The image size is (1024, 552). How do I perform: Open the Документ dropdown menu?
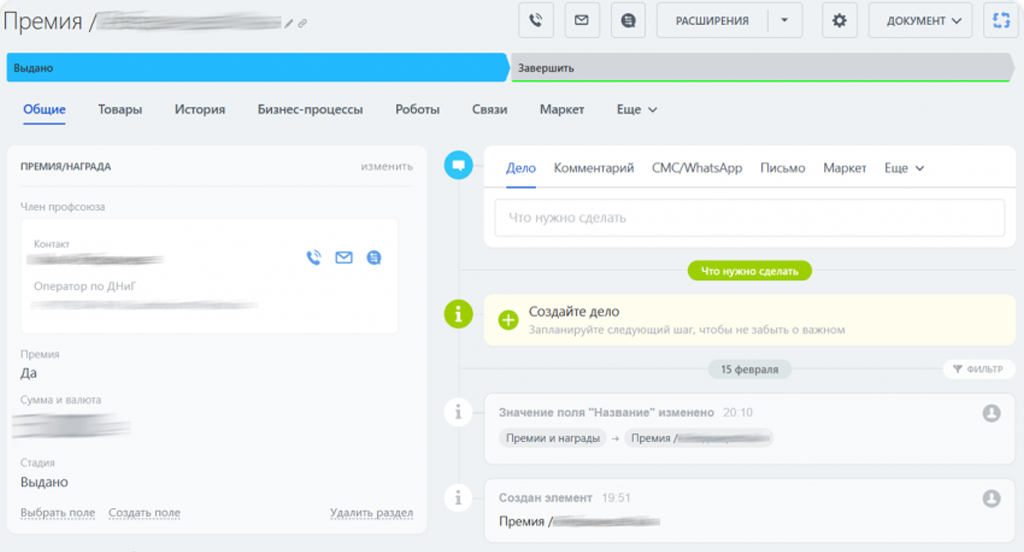click(x=920, y=20)
